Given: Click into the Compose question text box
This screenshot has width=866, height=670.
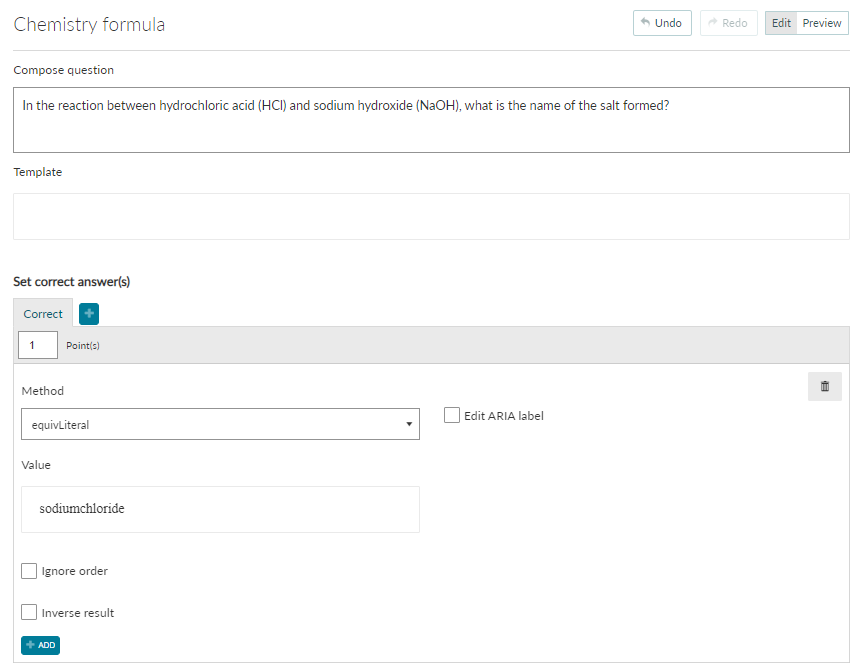Looking at the screenshot, I should pos(431,120).
